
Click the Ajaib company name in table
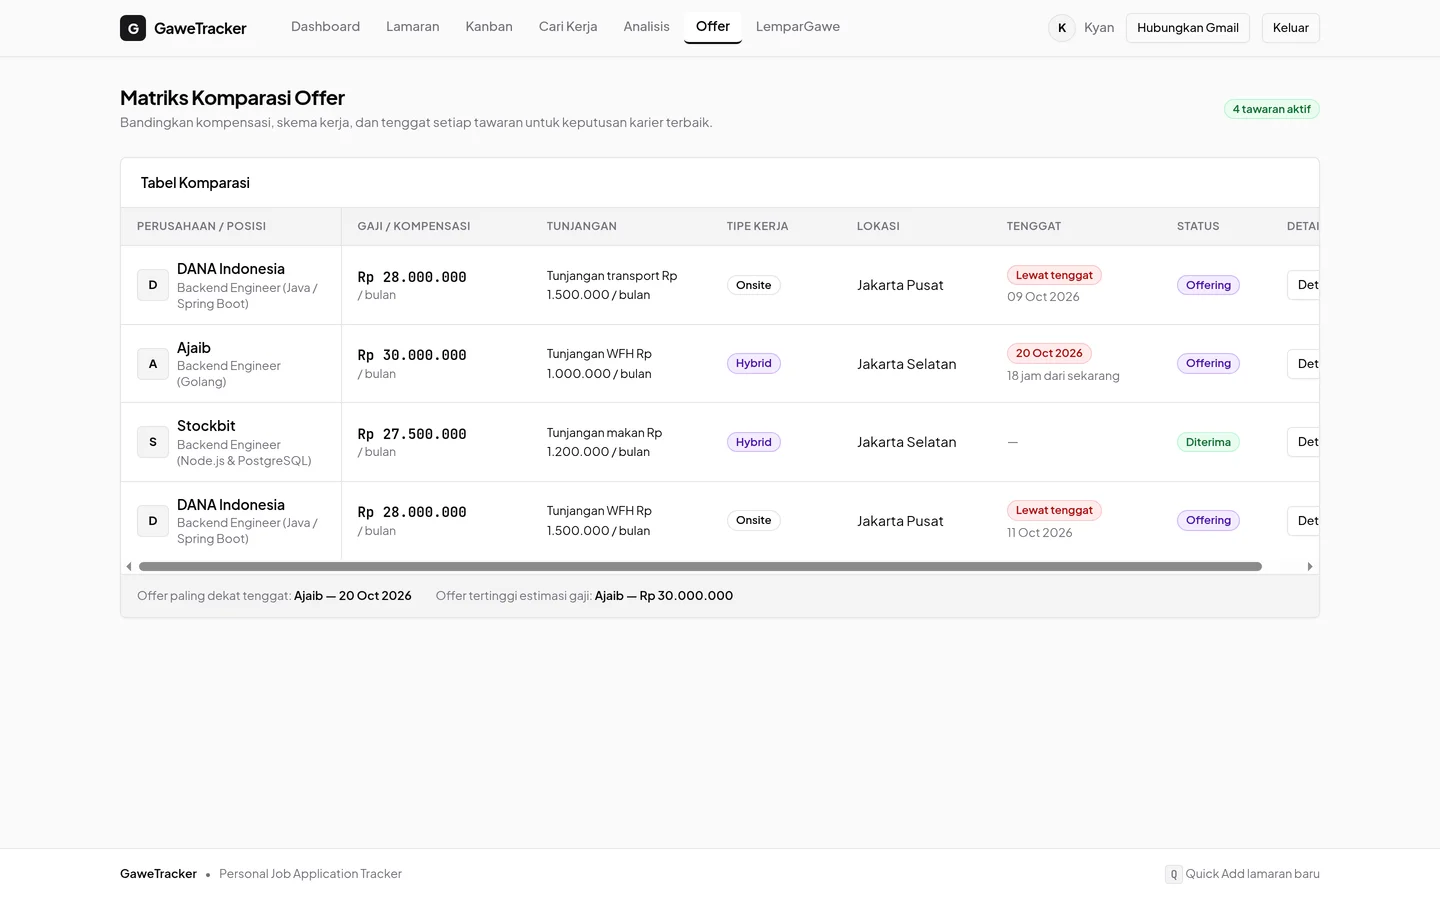tap(194, 348)
